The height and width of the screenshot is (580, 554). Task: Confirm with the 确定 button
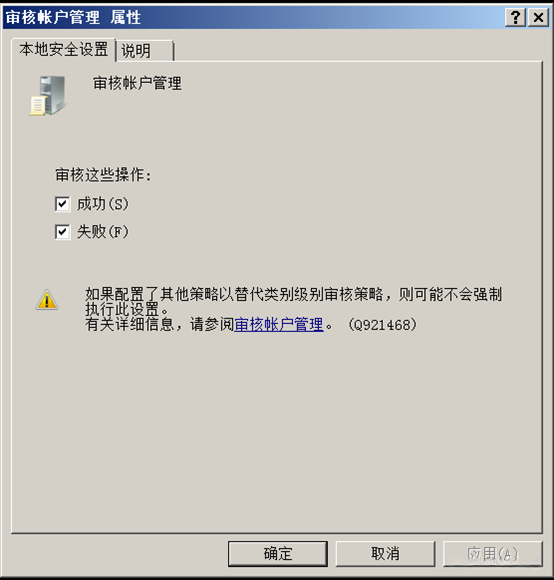(278, 554)
